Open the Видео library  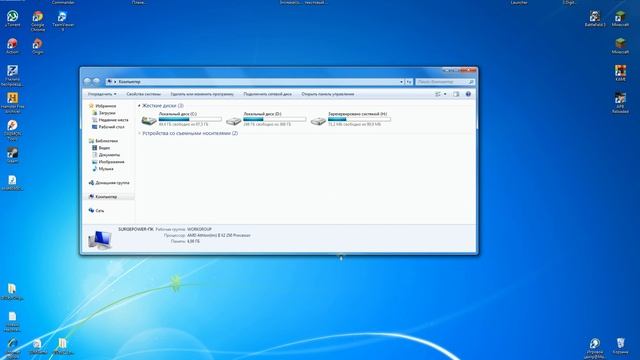104,148
